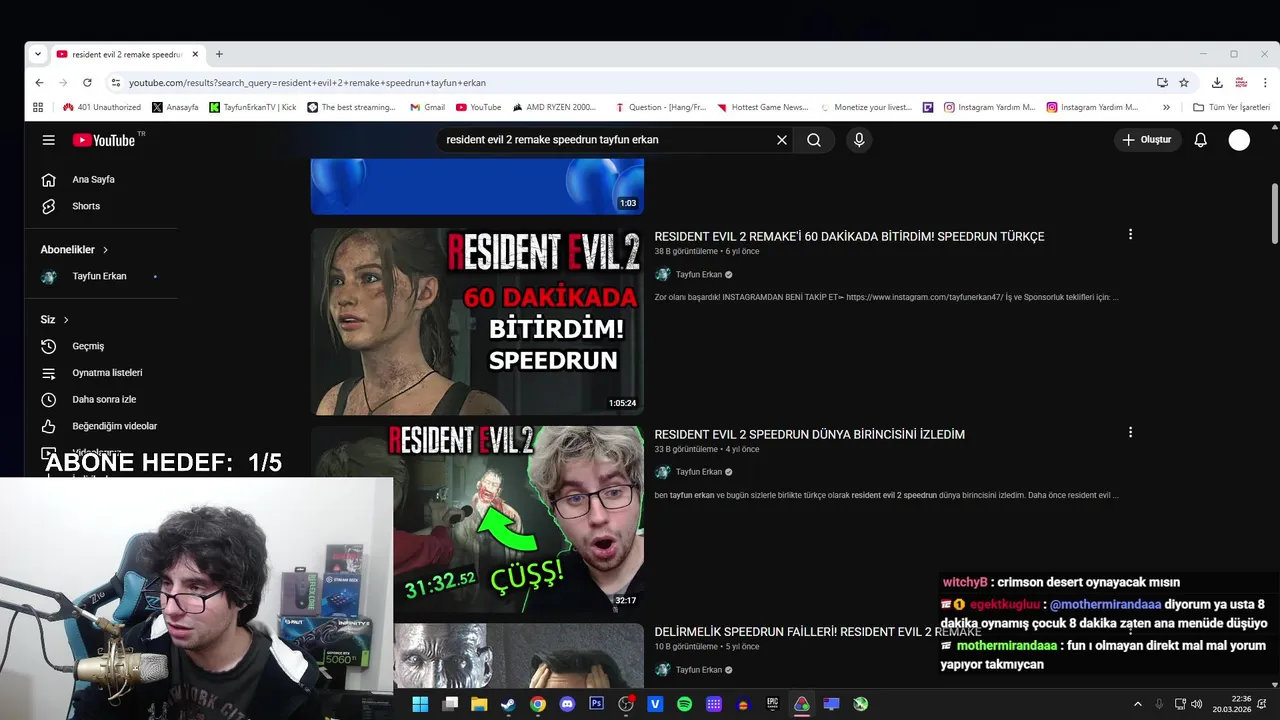Open the Anasayfa bookmark
This screenshot has width=1280, height=720.
(175, 107)
